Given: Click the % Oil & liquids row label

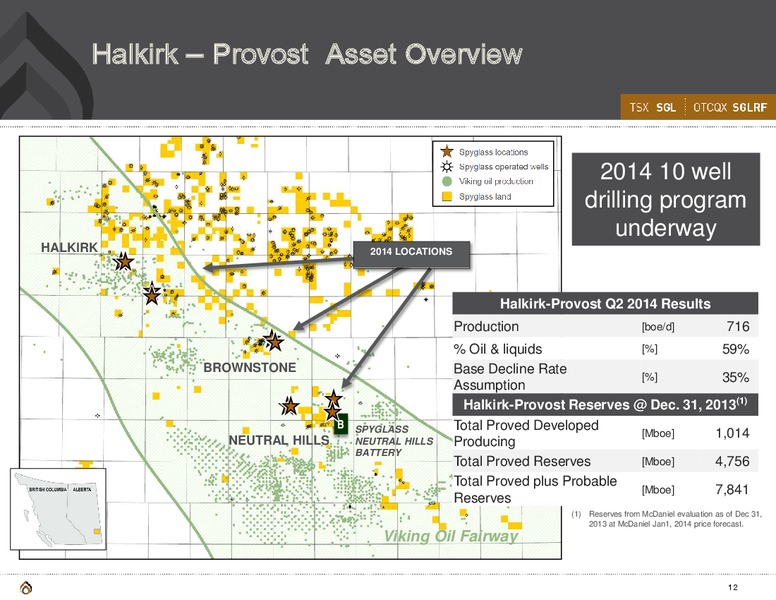Looking at the screenshot, I should pyautogui.click(x=498, y=349).
